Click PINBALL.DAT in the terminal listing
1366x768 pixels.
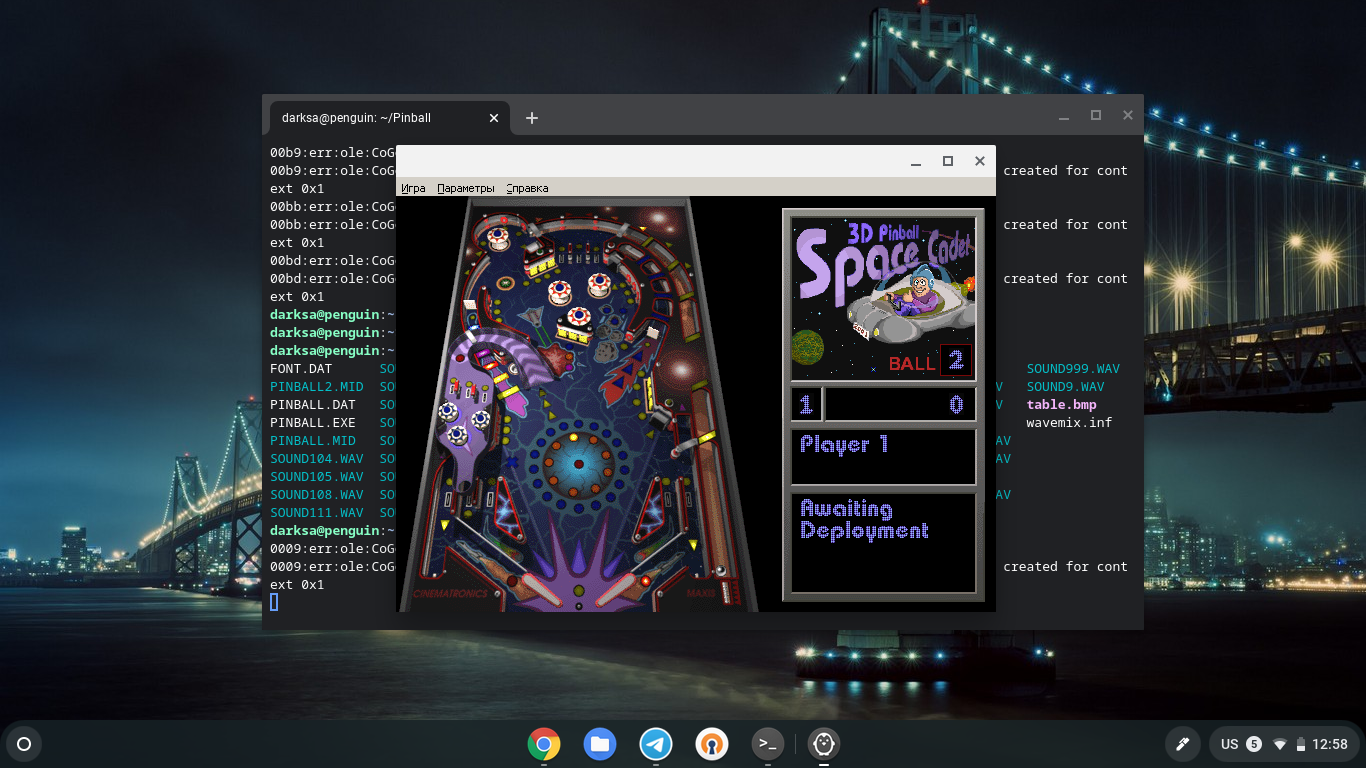313,404
